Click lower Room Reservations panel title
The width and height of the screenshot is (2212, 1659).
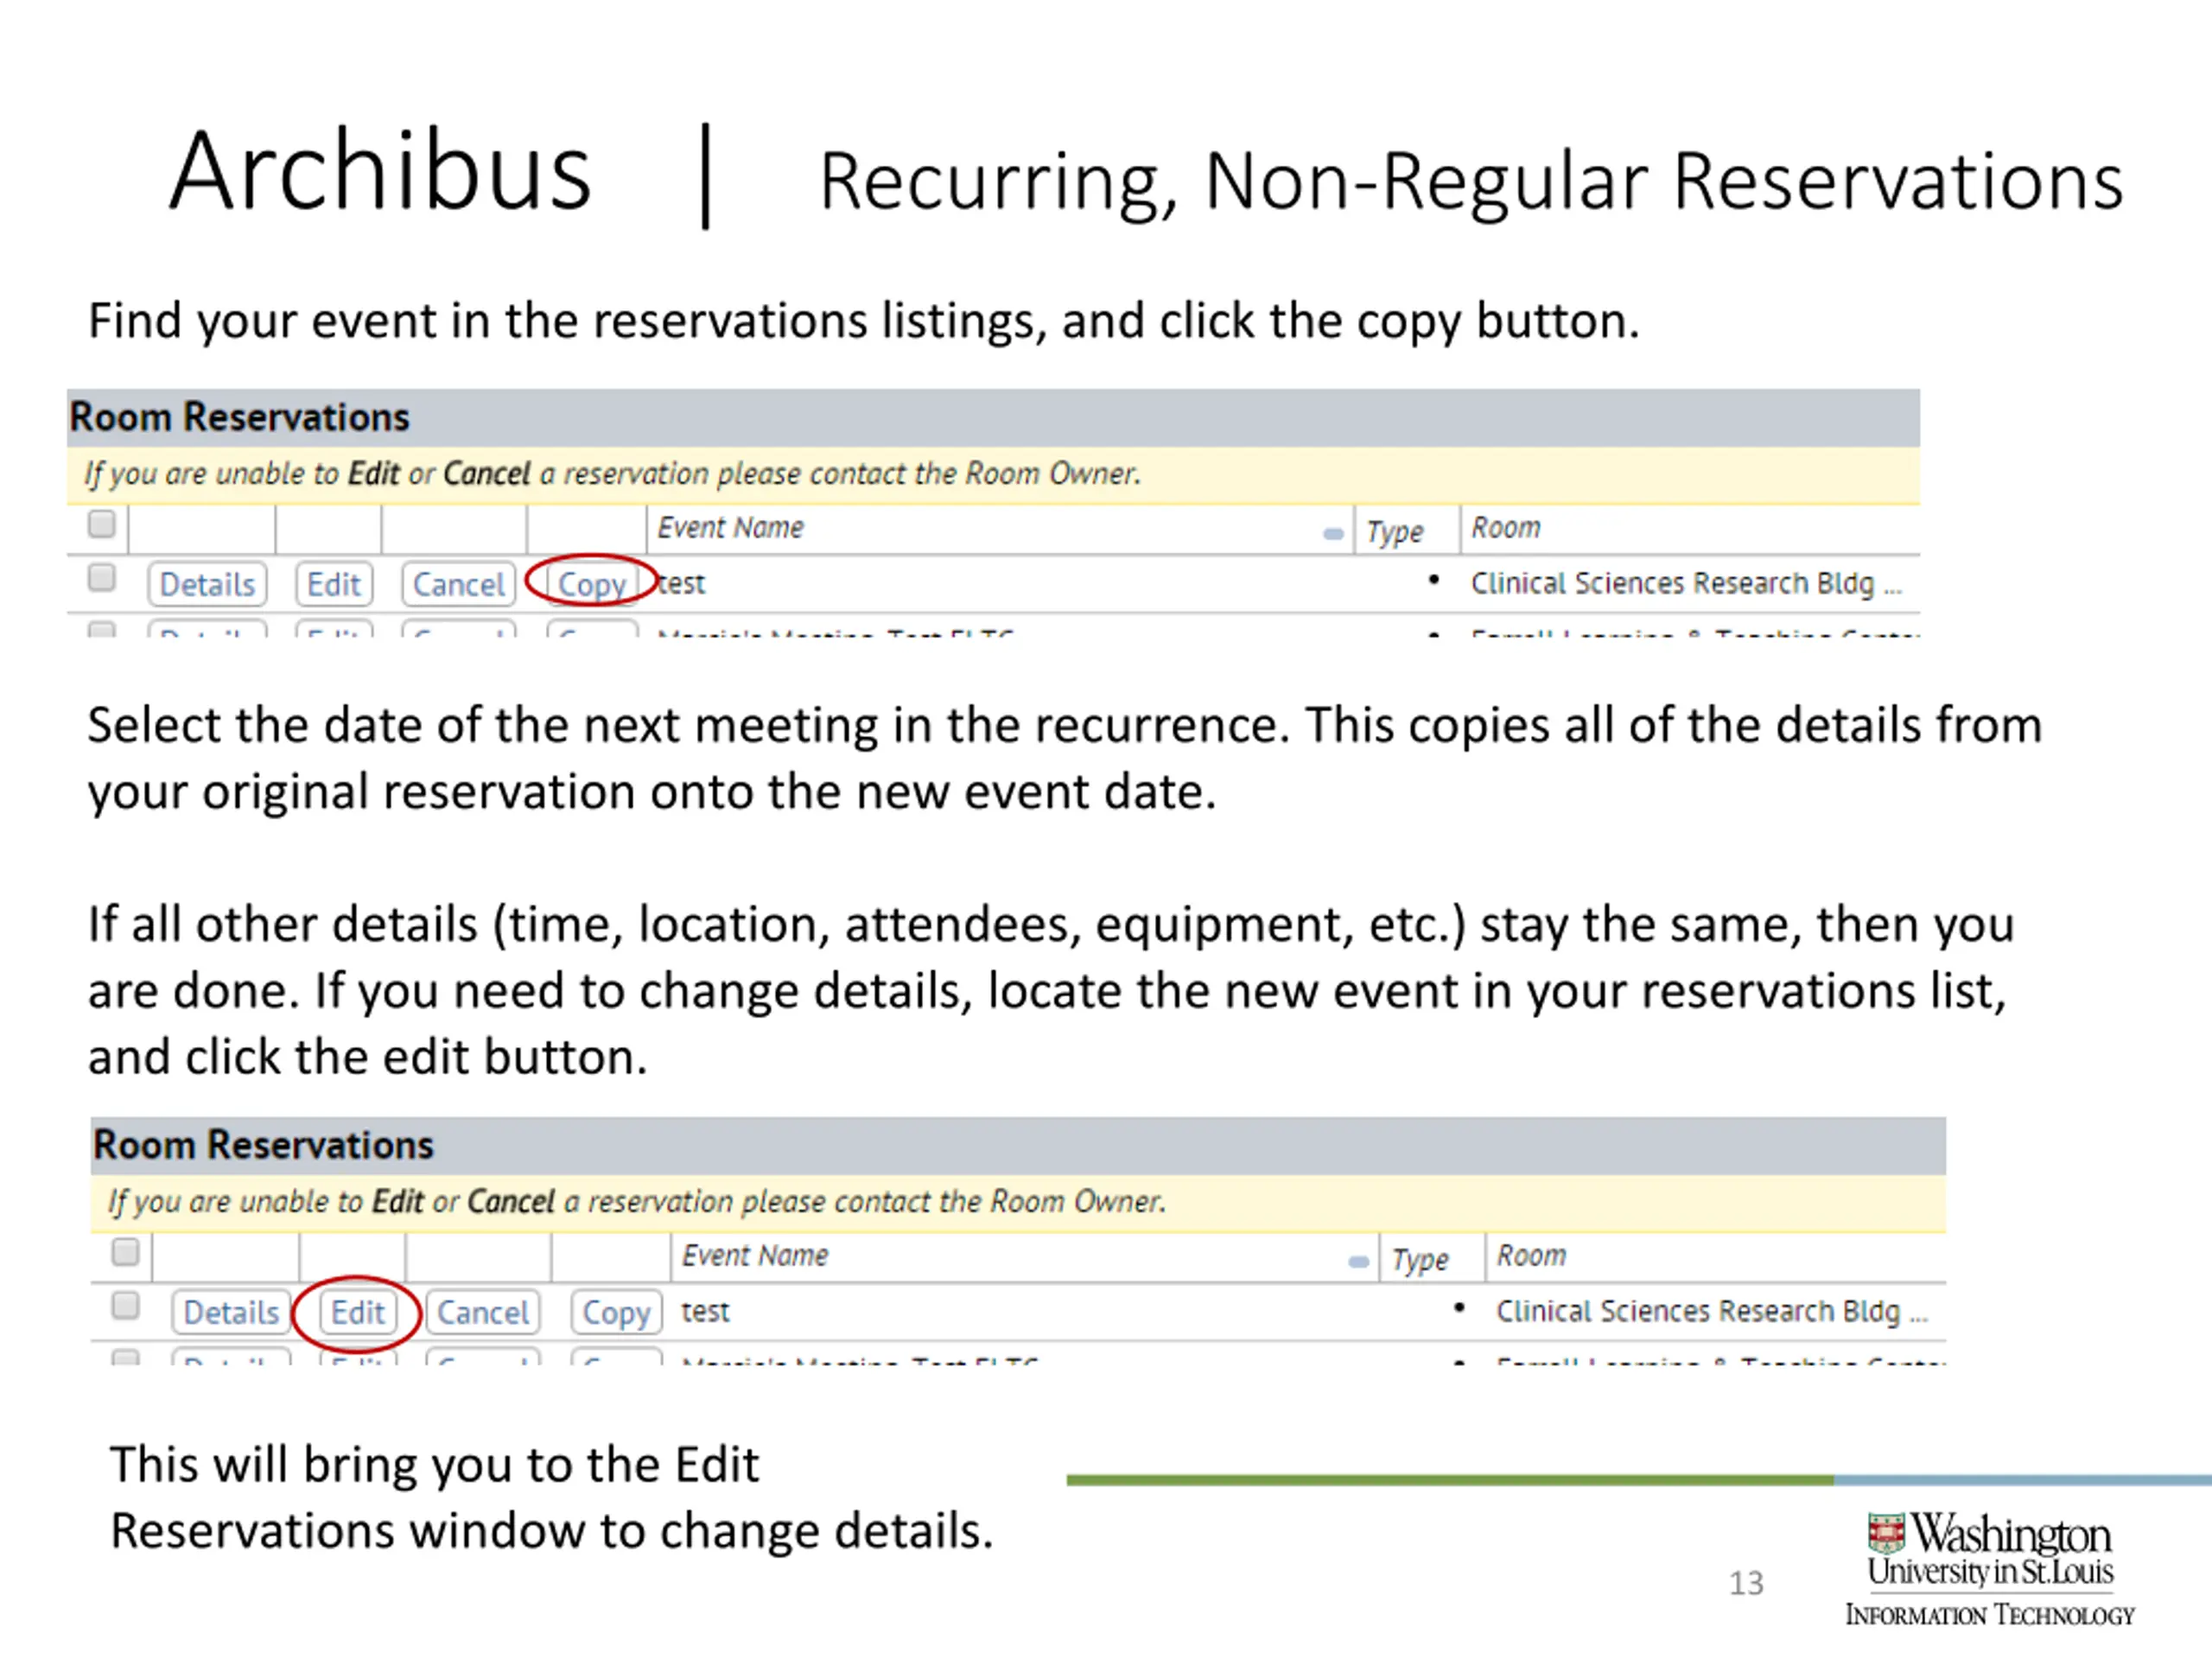click(x=264, y=1145)
